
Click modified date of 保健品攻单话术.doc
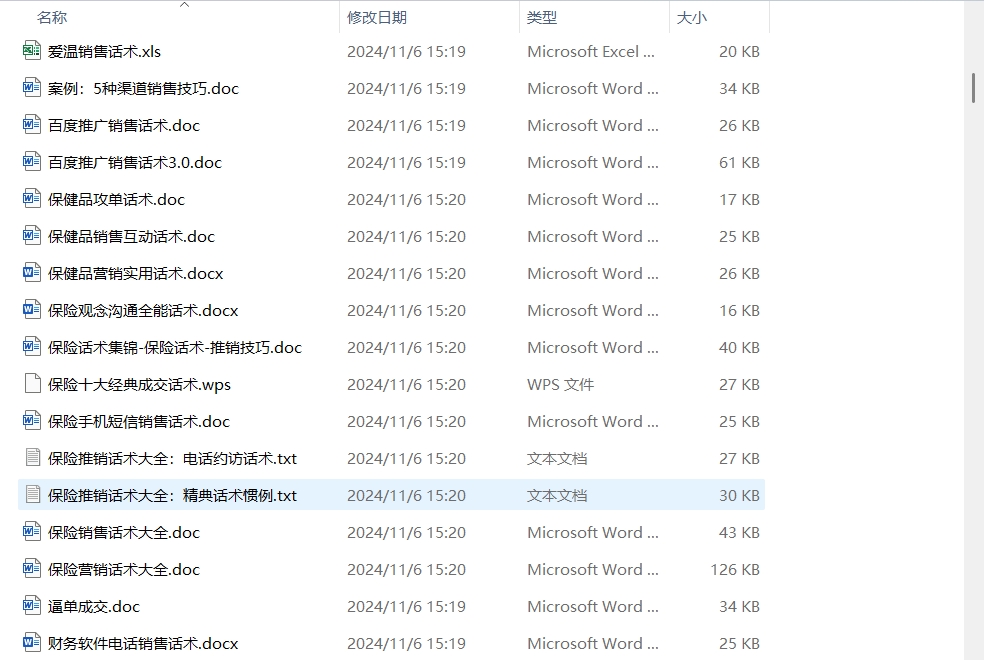point(407,200)
